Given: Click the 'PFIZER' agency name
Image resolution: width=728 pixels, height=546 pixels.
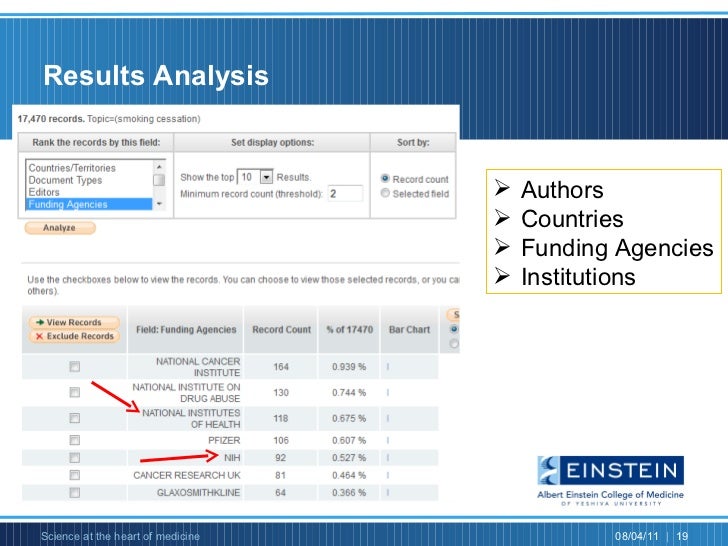Looking at the screenshot, I should (x=224, y=440).
